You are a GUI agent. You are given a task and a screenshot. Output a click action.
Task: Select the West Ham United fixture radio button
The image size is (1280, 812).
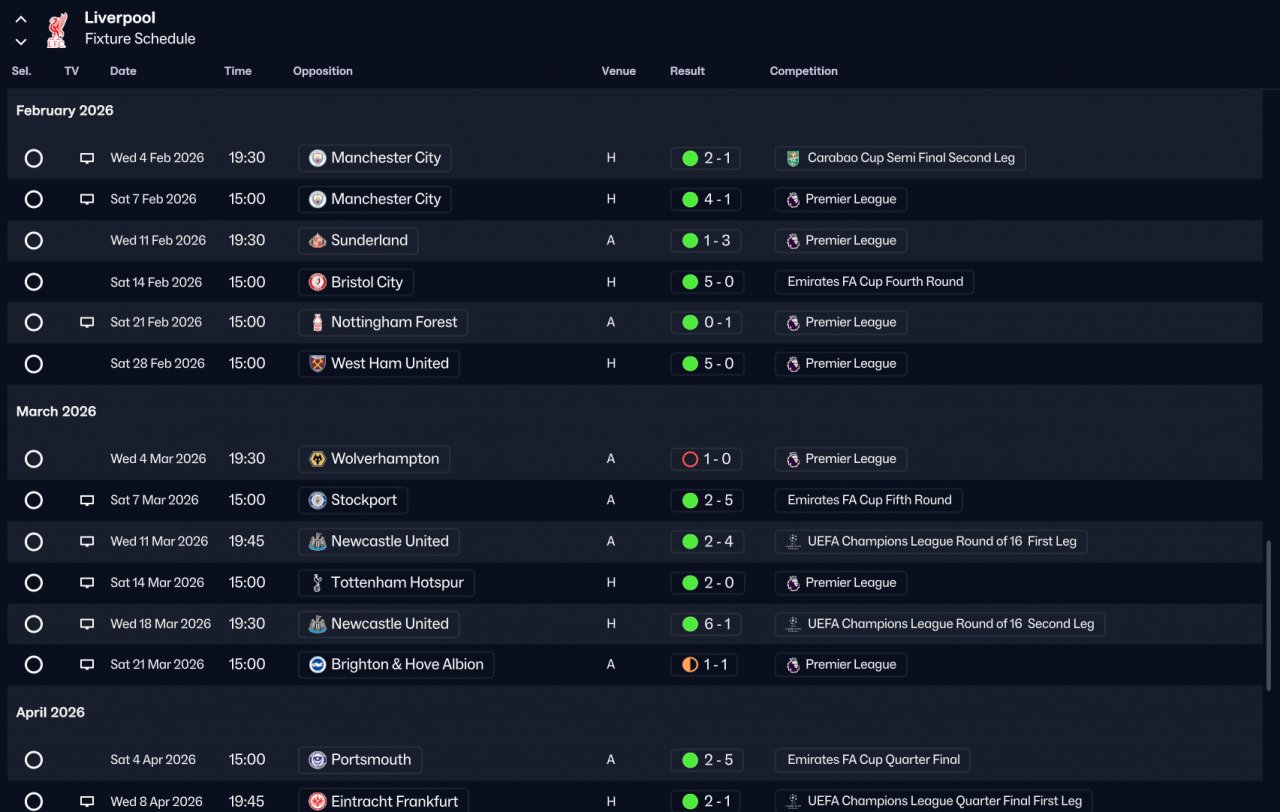click(x=34, y=364)
